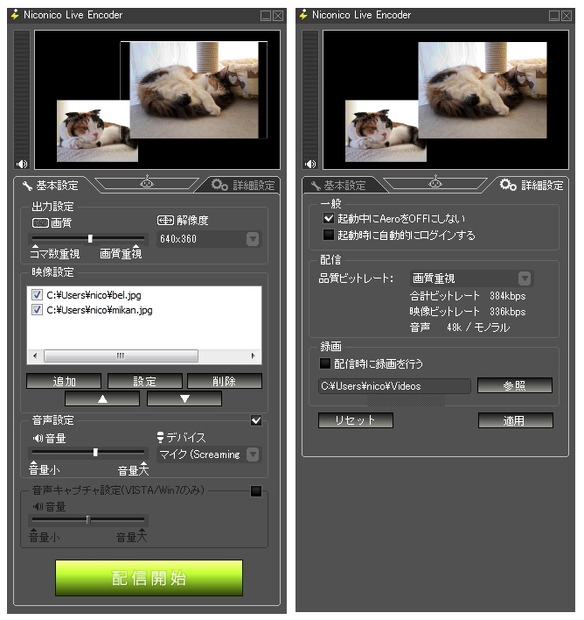Enable 起動時に自動的にログインする checkbox
584x620 pixels.
[x=328, y=235]
